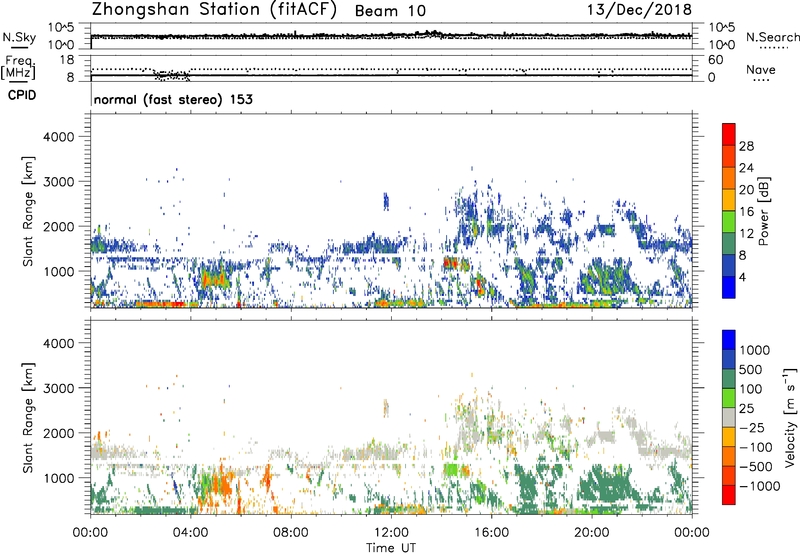Image resolution: width=800 pixels, height=554 pixels.
Task: Click the Power color bar
Action: tap(729, 211)
